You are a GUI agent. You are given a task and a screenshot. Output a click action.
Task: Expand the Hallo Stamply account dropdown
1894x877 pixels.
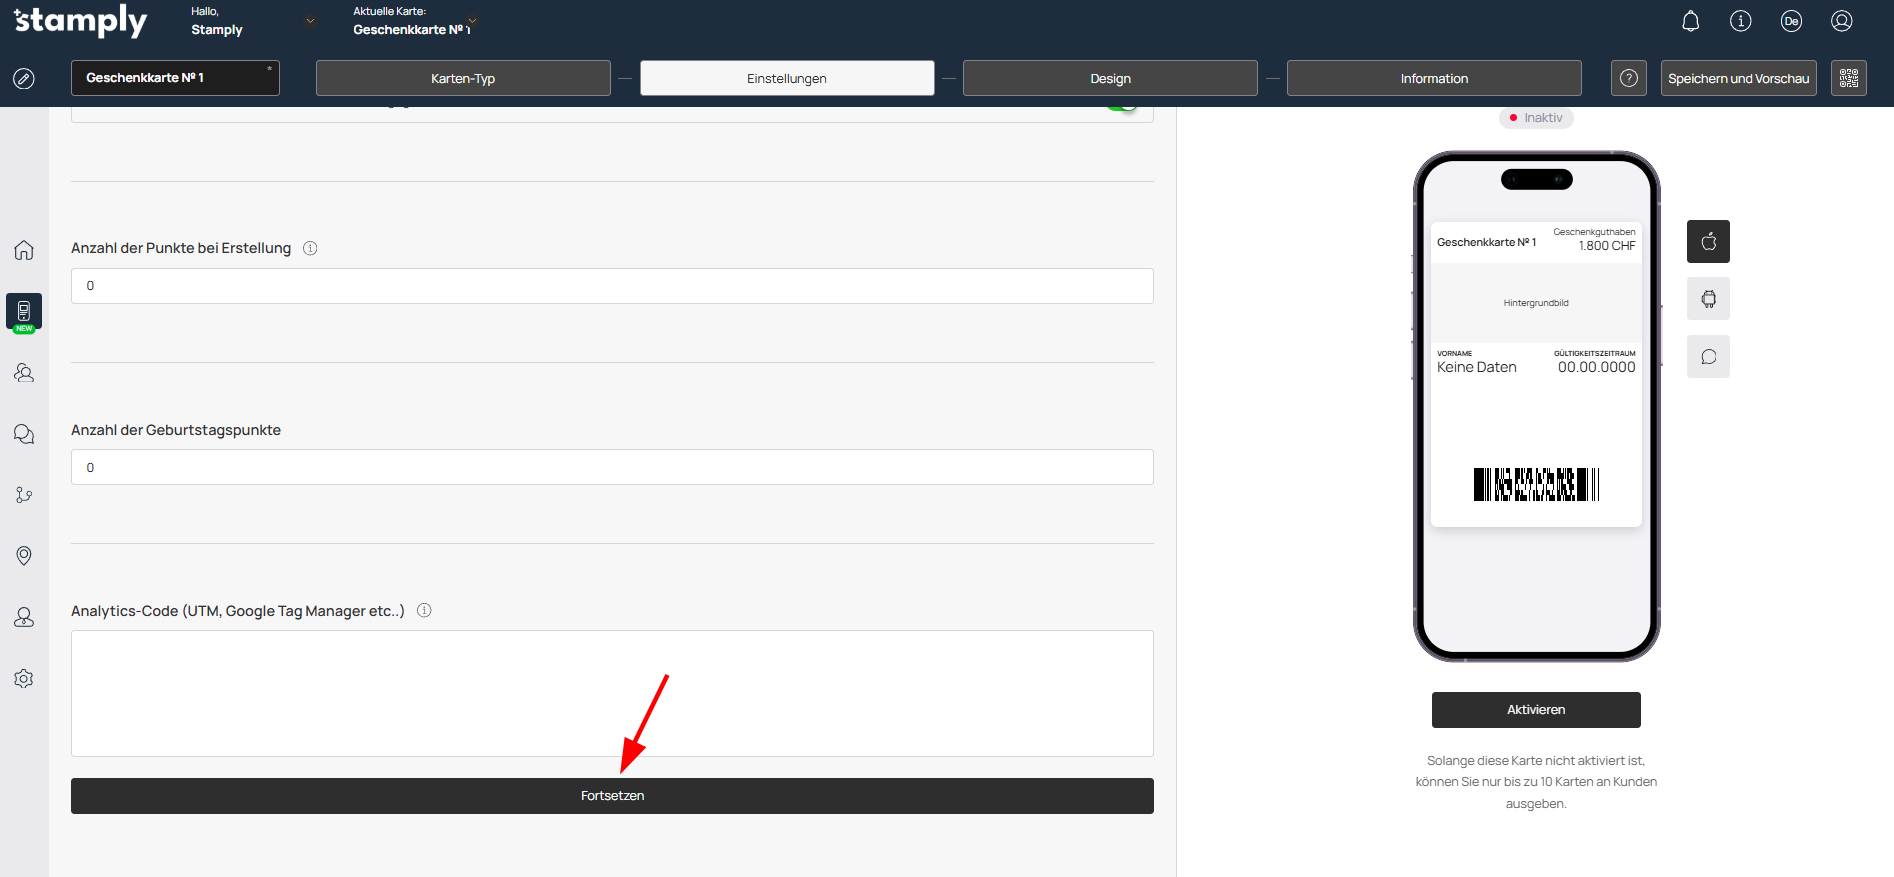[x=310, y=21]
